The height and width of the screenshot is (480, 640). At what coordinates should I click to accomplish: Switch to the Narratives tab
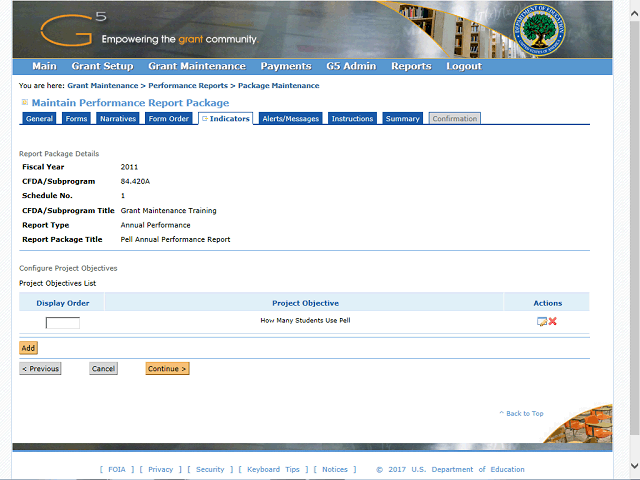(118, 118)
